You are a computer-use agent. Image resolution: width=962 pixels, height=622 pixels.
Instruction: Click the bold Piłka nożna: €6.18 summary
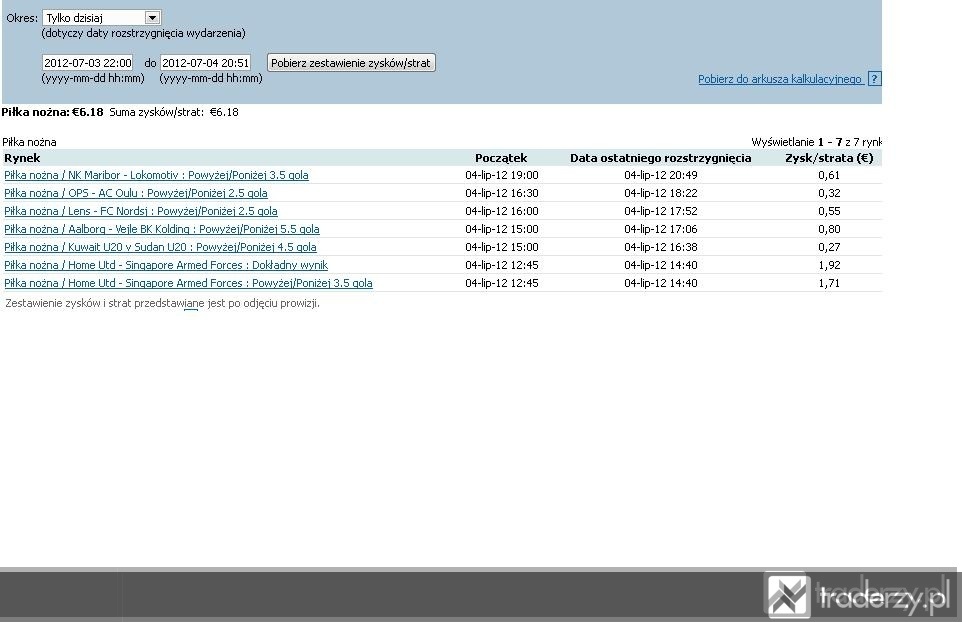52,112
